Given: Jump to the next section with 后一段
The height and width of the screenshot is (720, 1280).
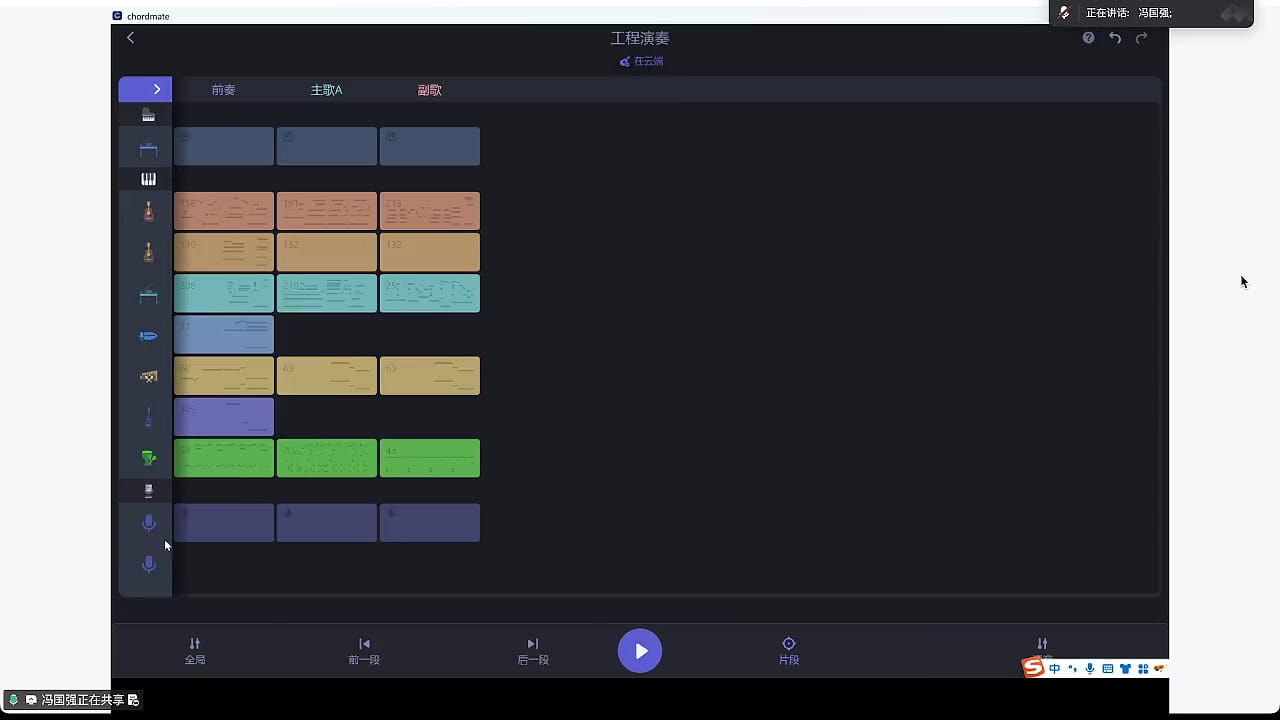Looking at the screenshot, I should 533,651.
